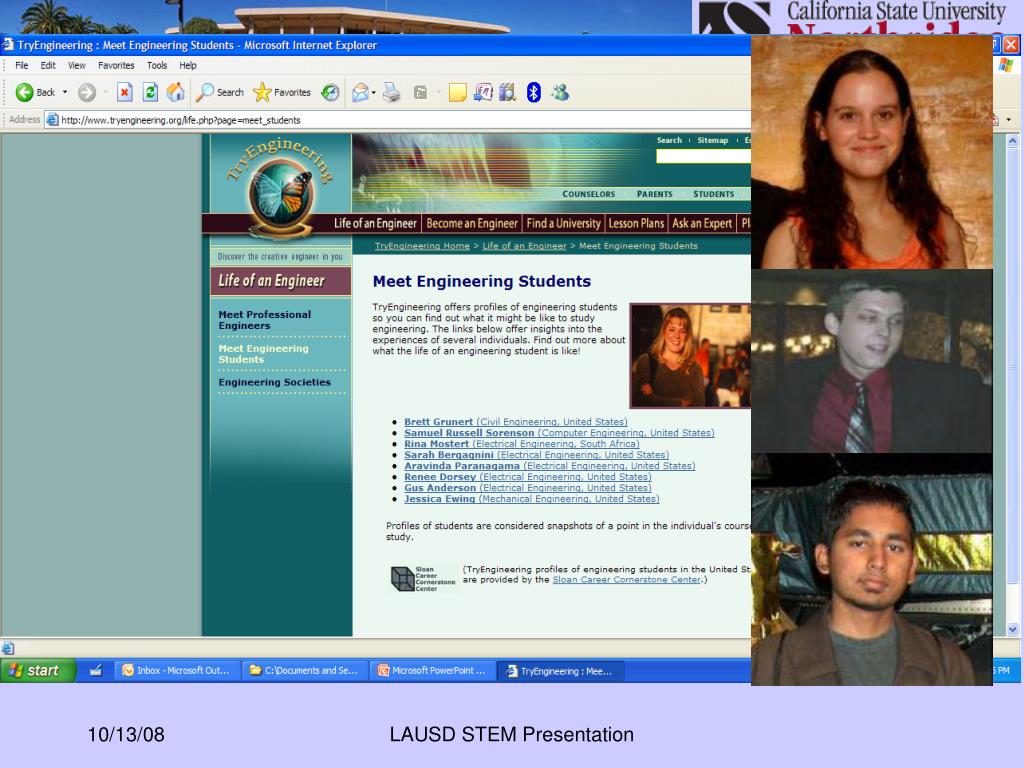
Task: Open Engineering Societies sidebar link
Action: pos(274,382)
